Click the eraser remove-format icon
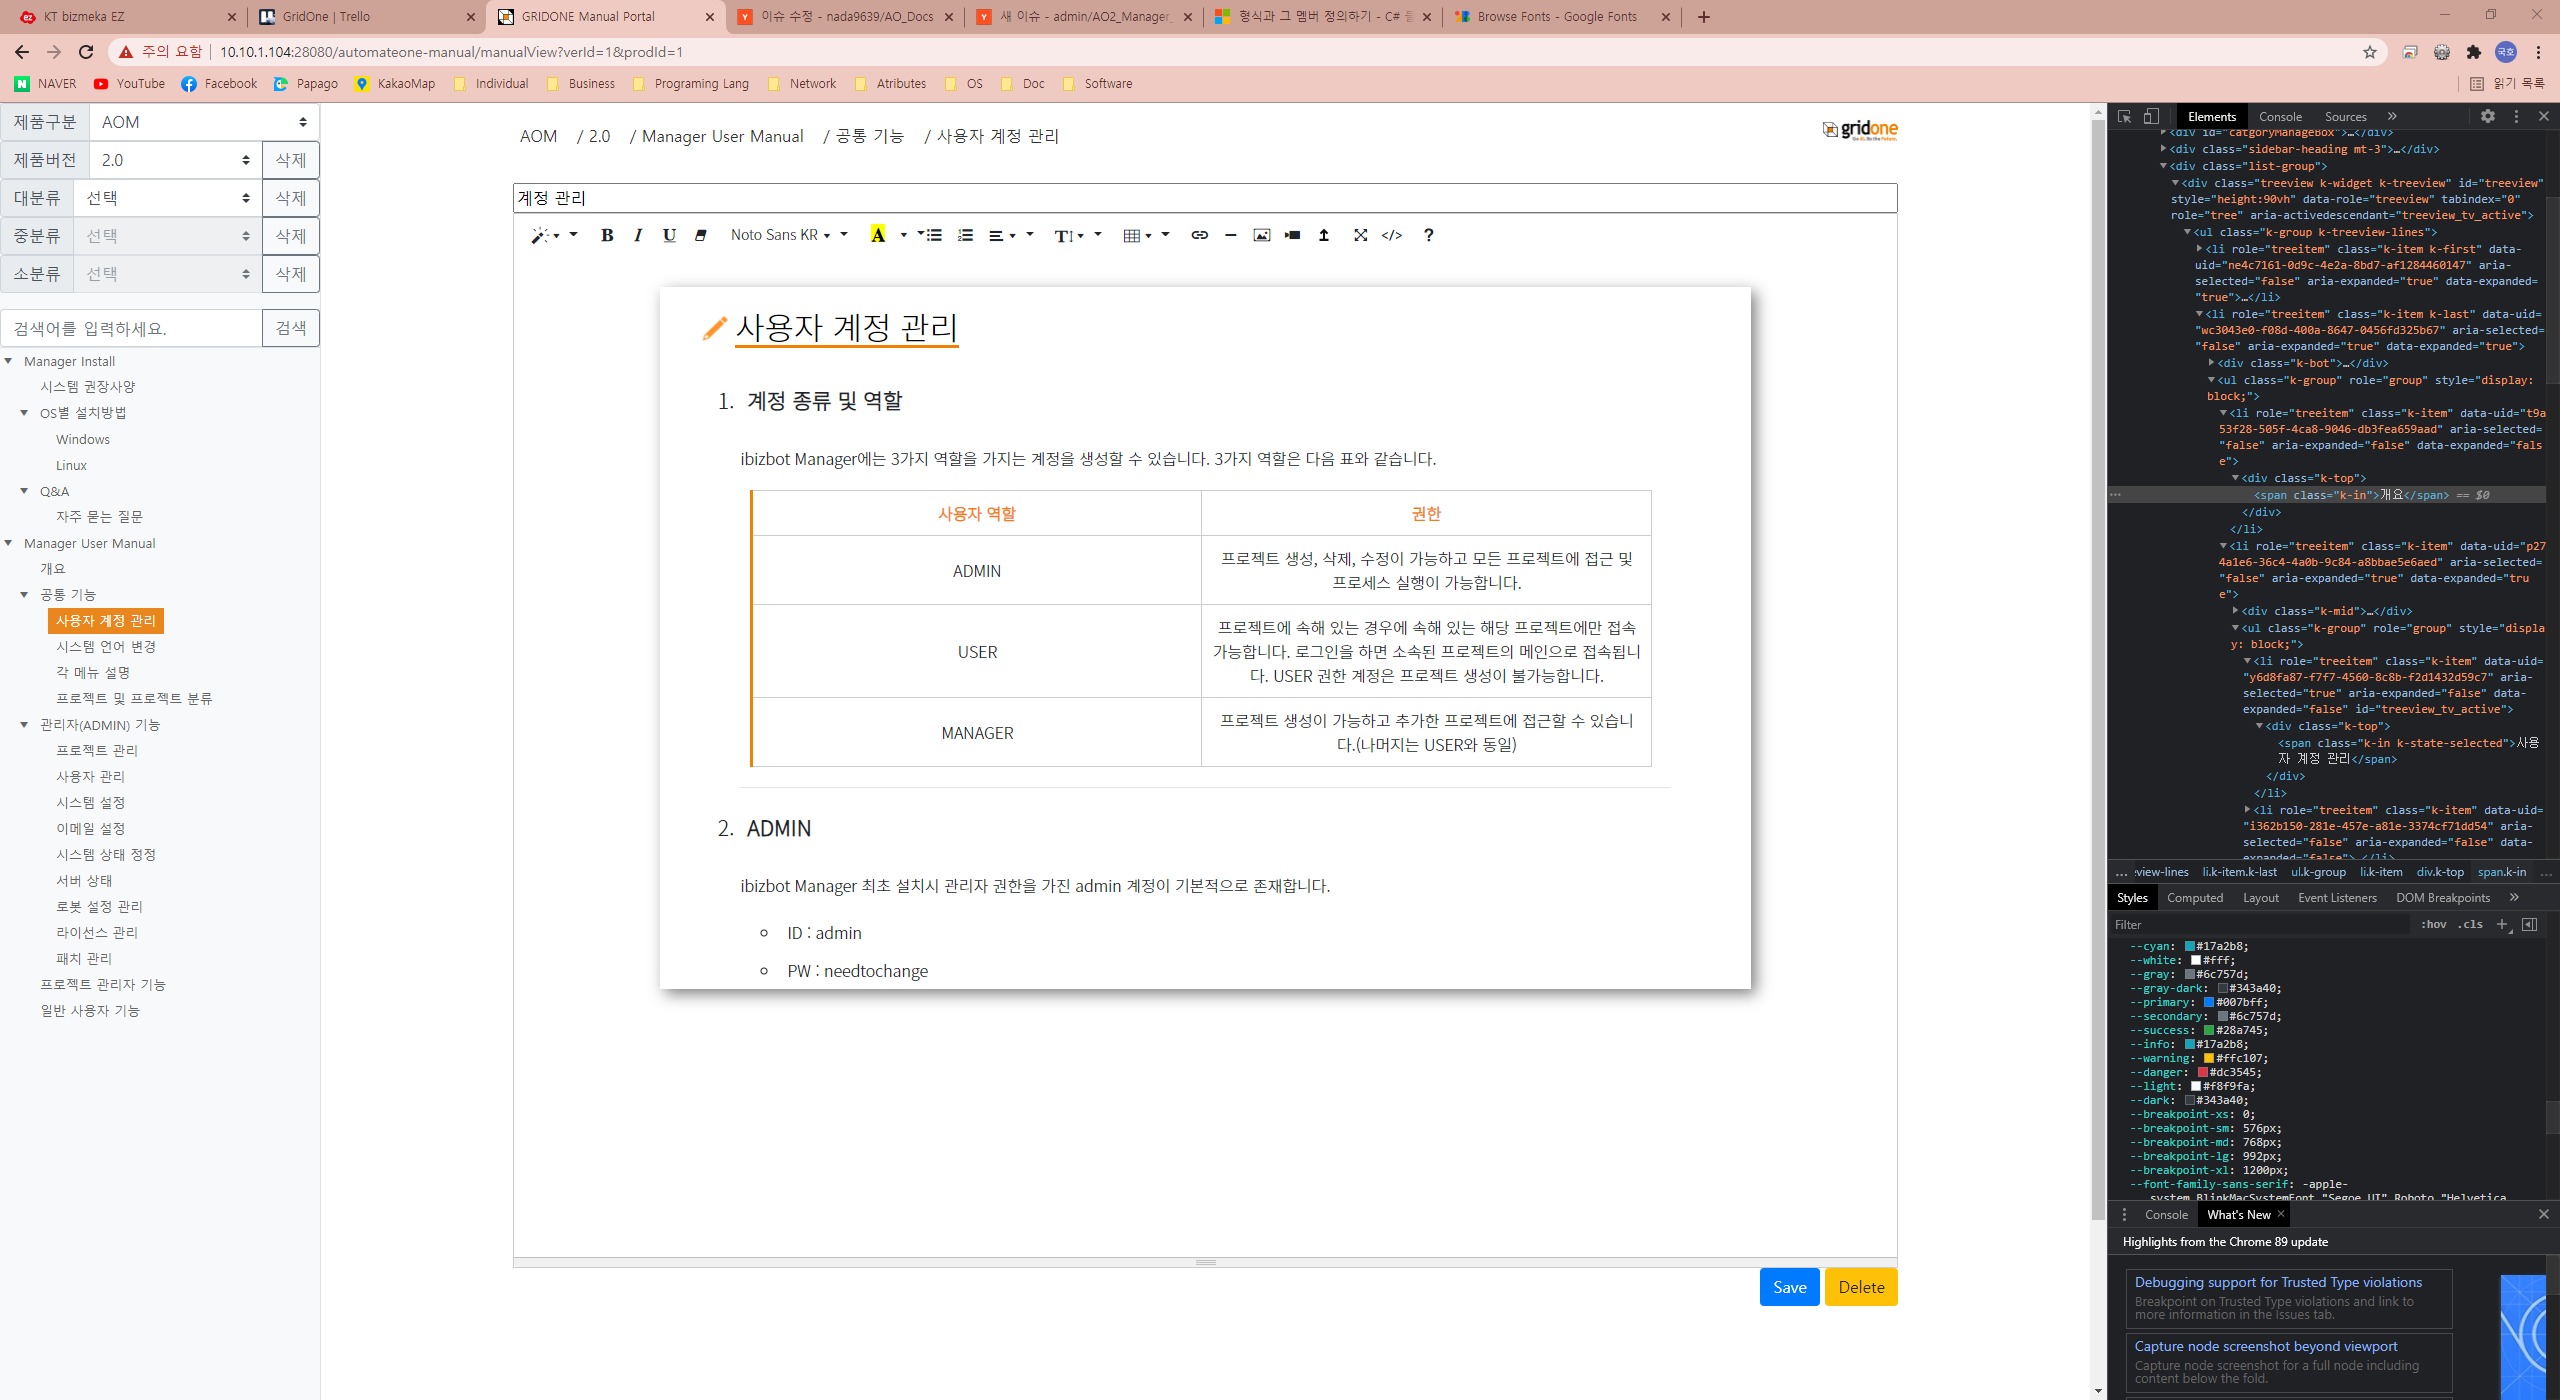The image size is (2560, 1400). pos(700,235)
